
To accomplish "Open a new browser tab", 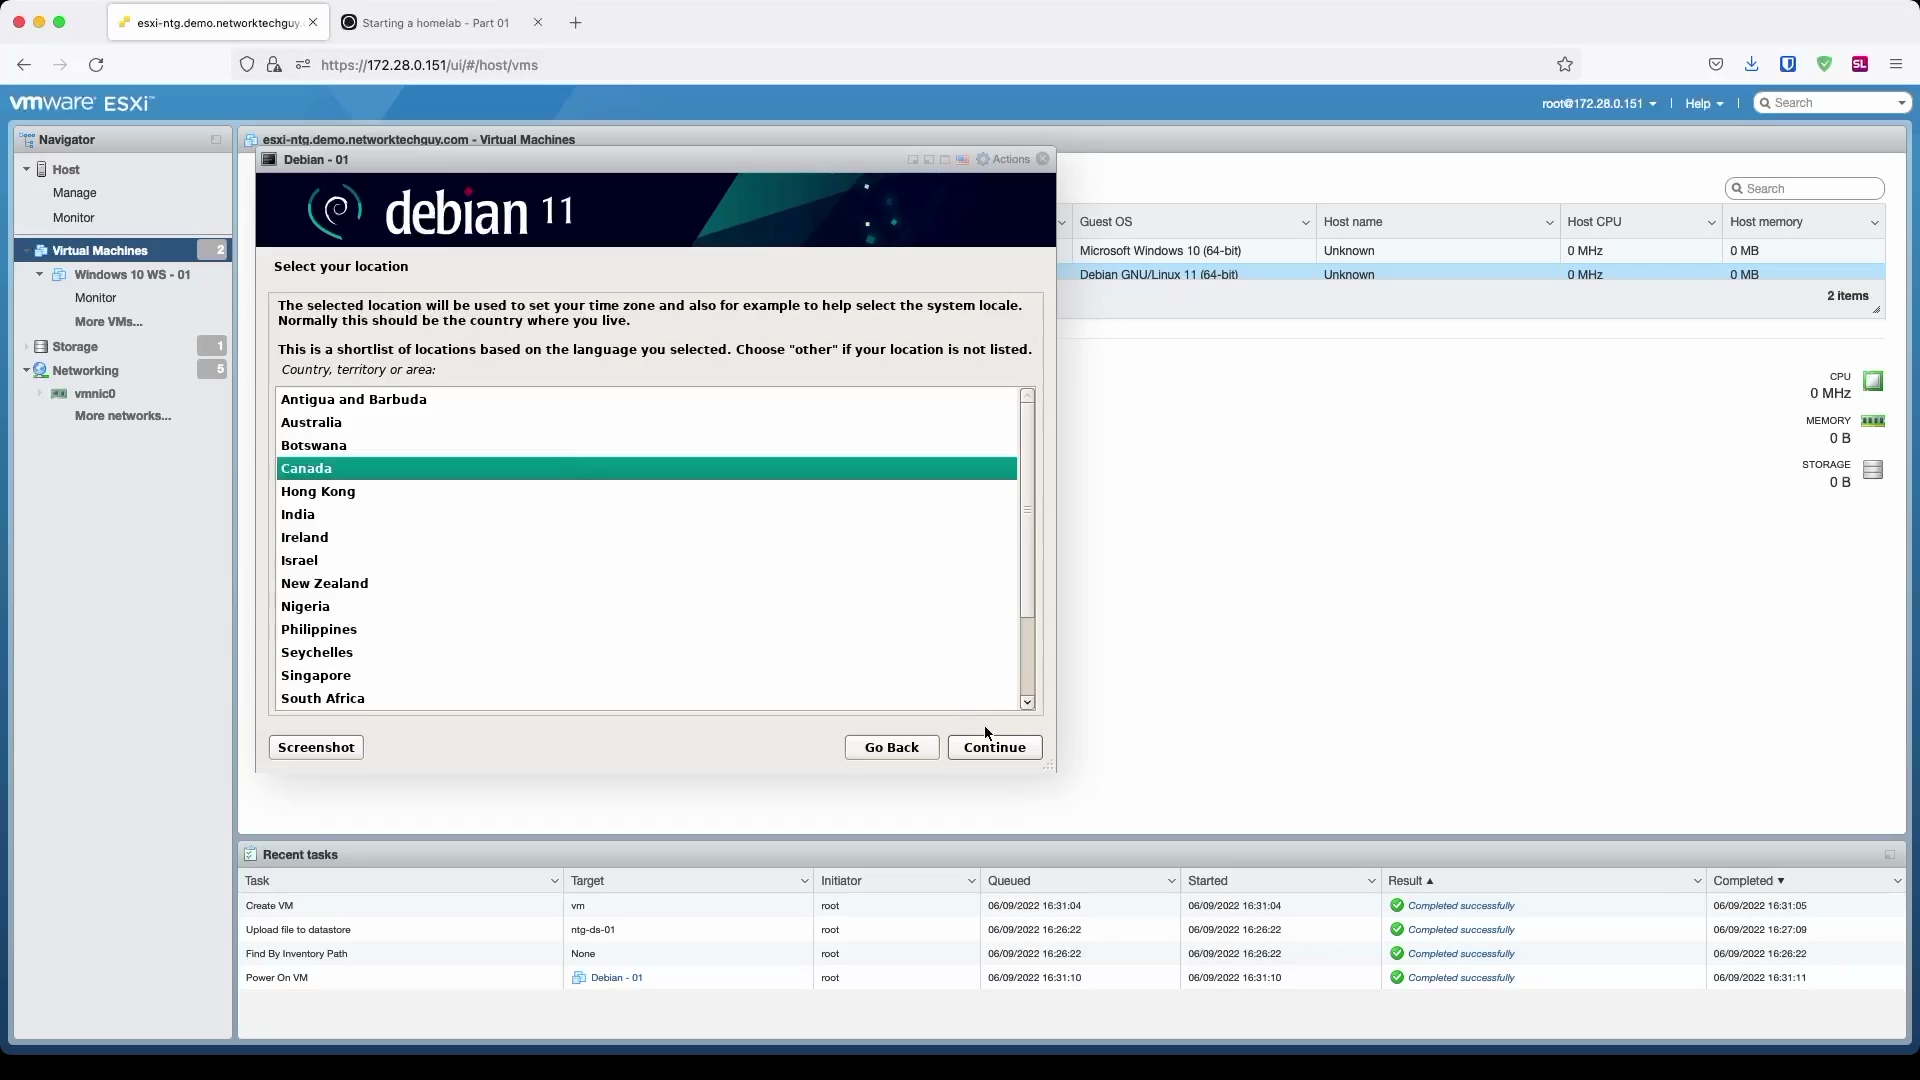I will [575, 23].
